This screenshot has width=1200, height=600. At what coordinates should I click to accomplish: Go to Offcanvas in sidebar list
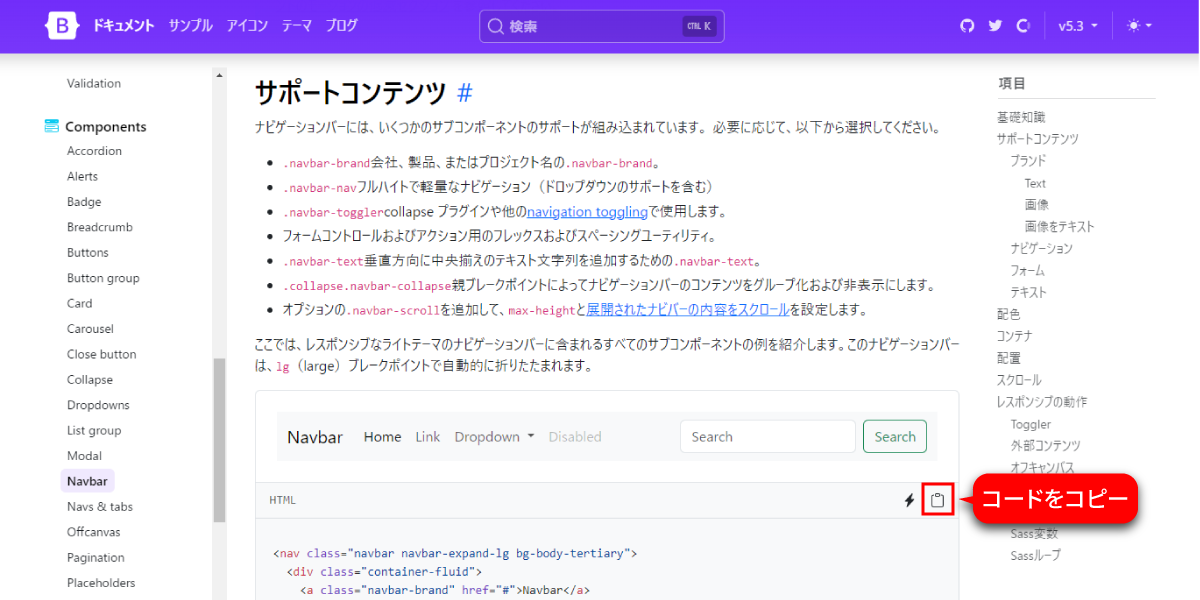pyautogui.click(x=93, y=532)
